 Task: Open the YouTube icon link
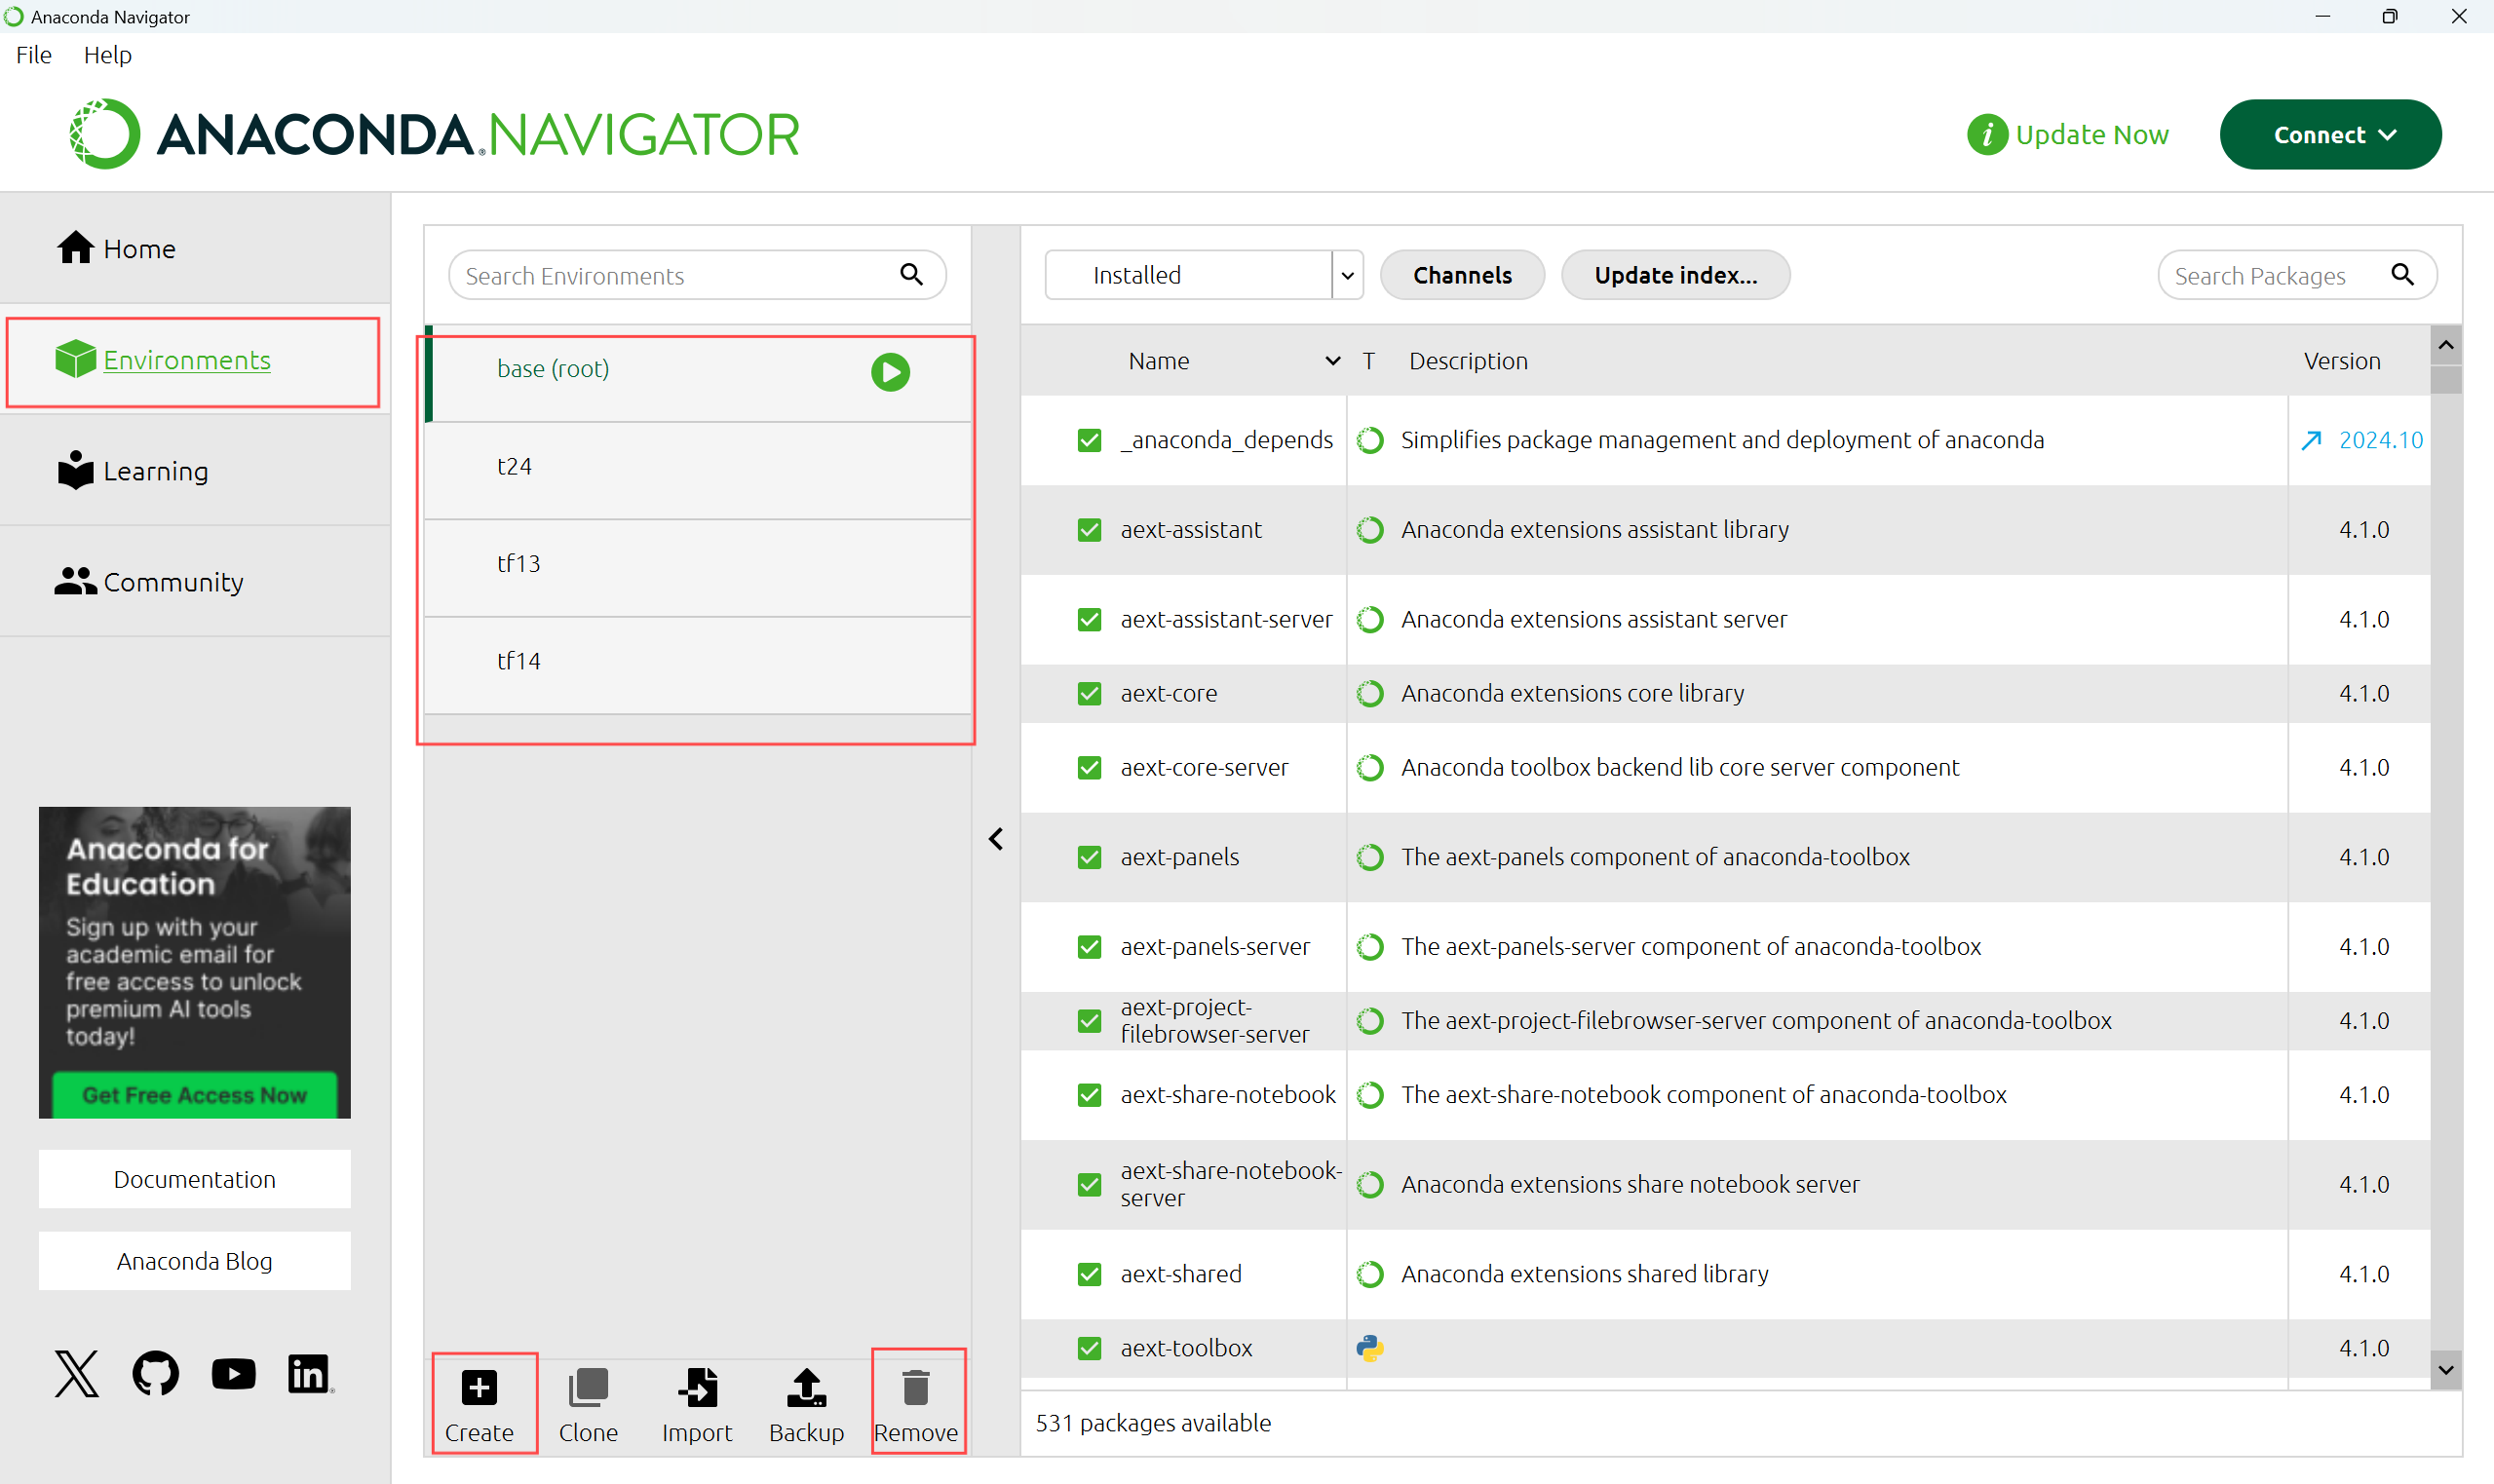click(x=233, y=1374)
